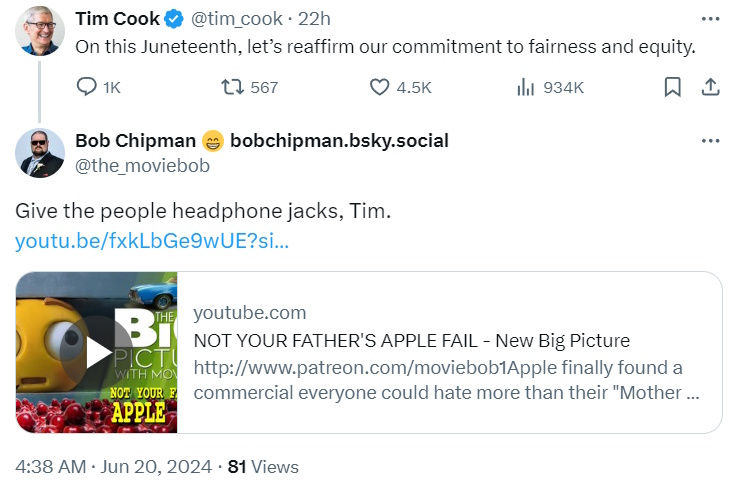
Task: Share Tim Cook's tweet
Action: 710,88
